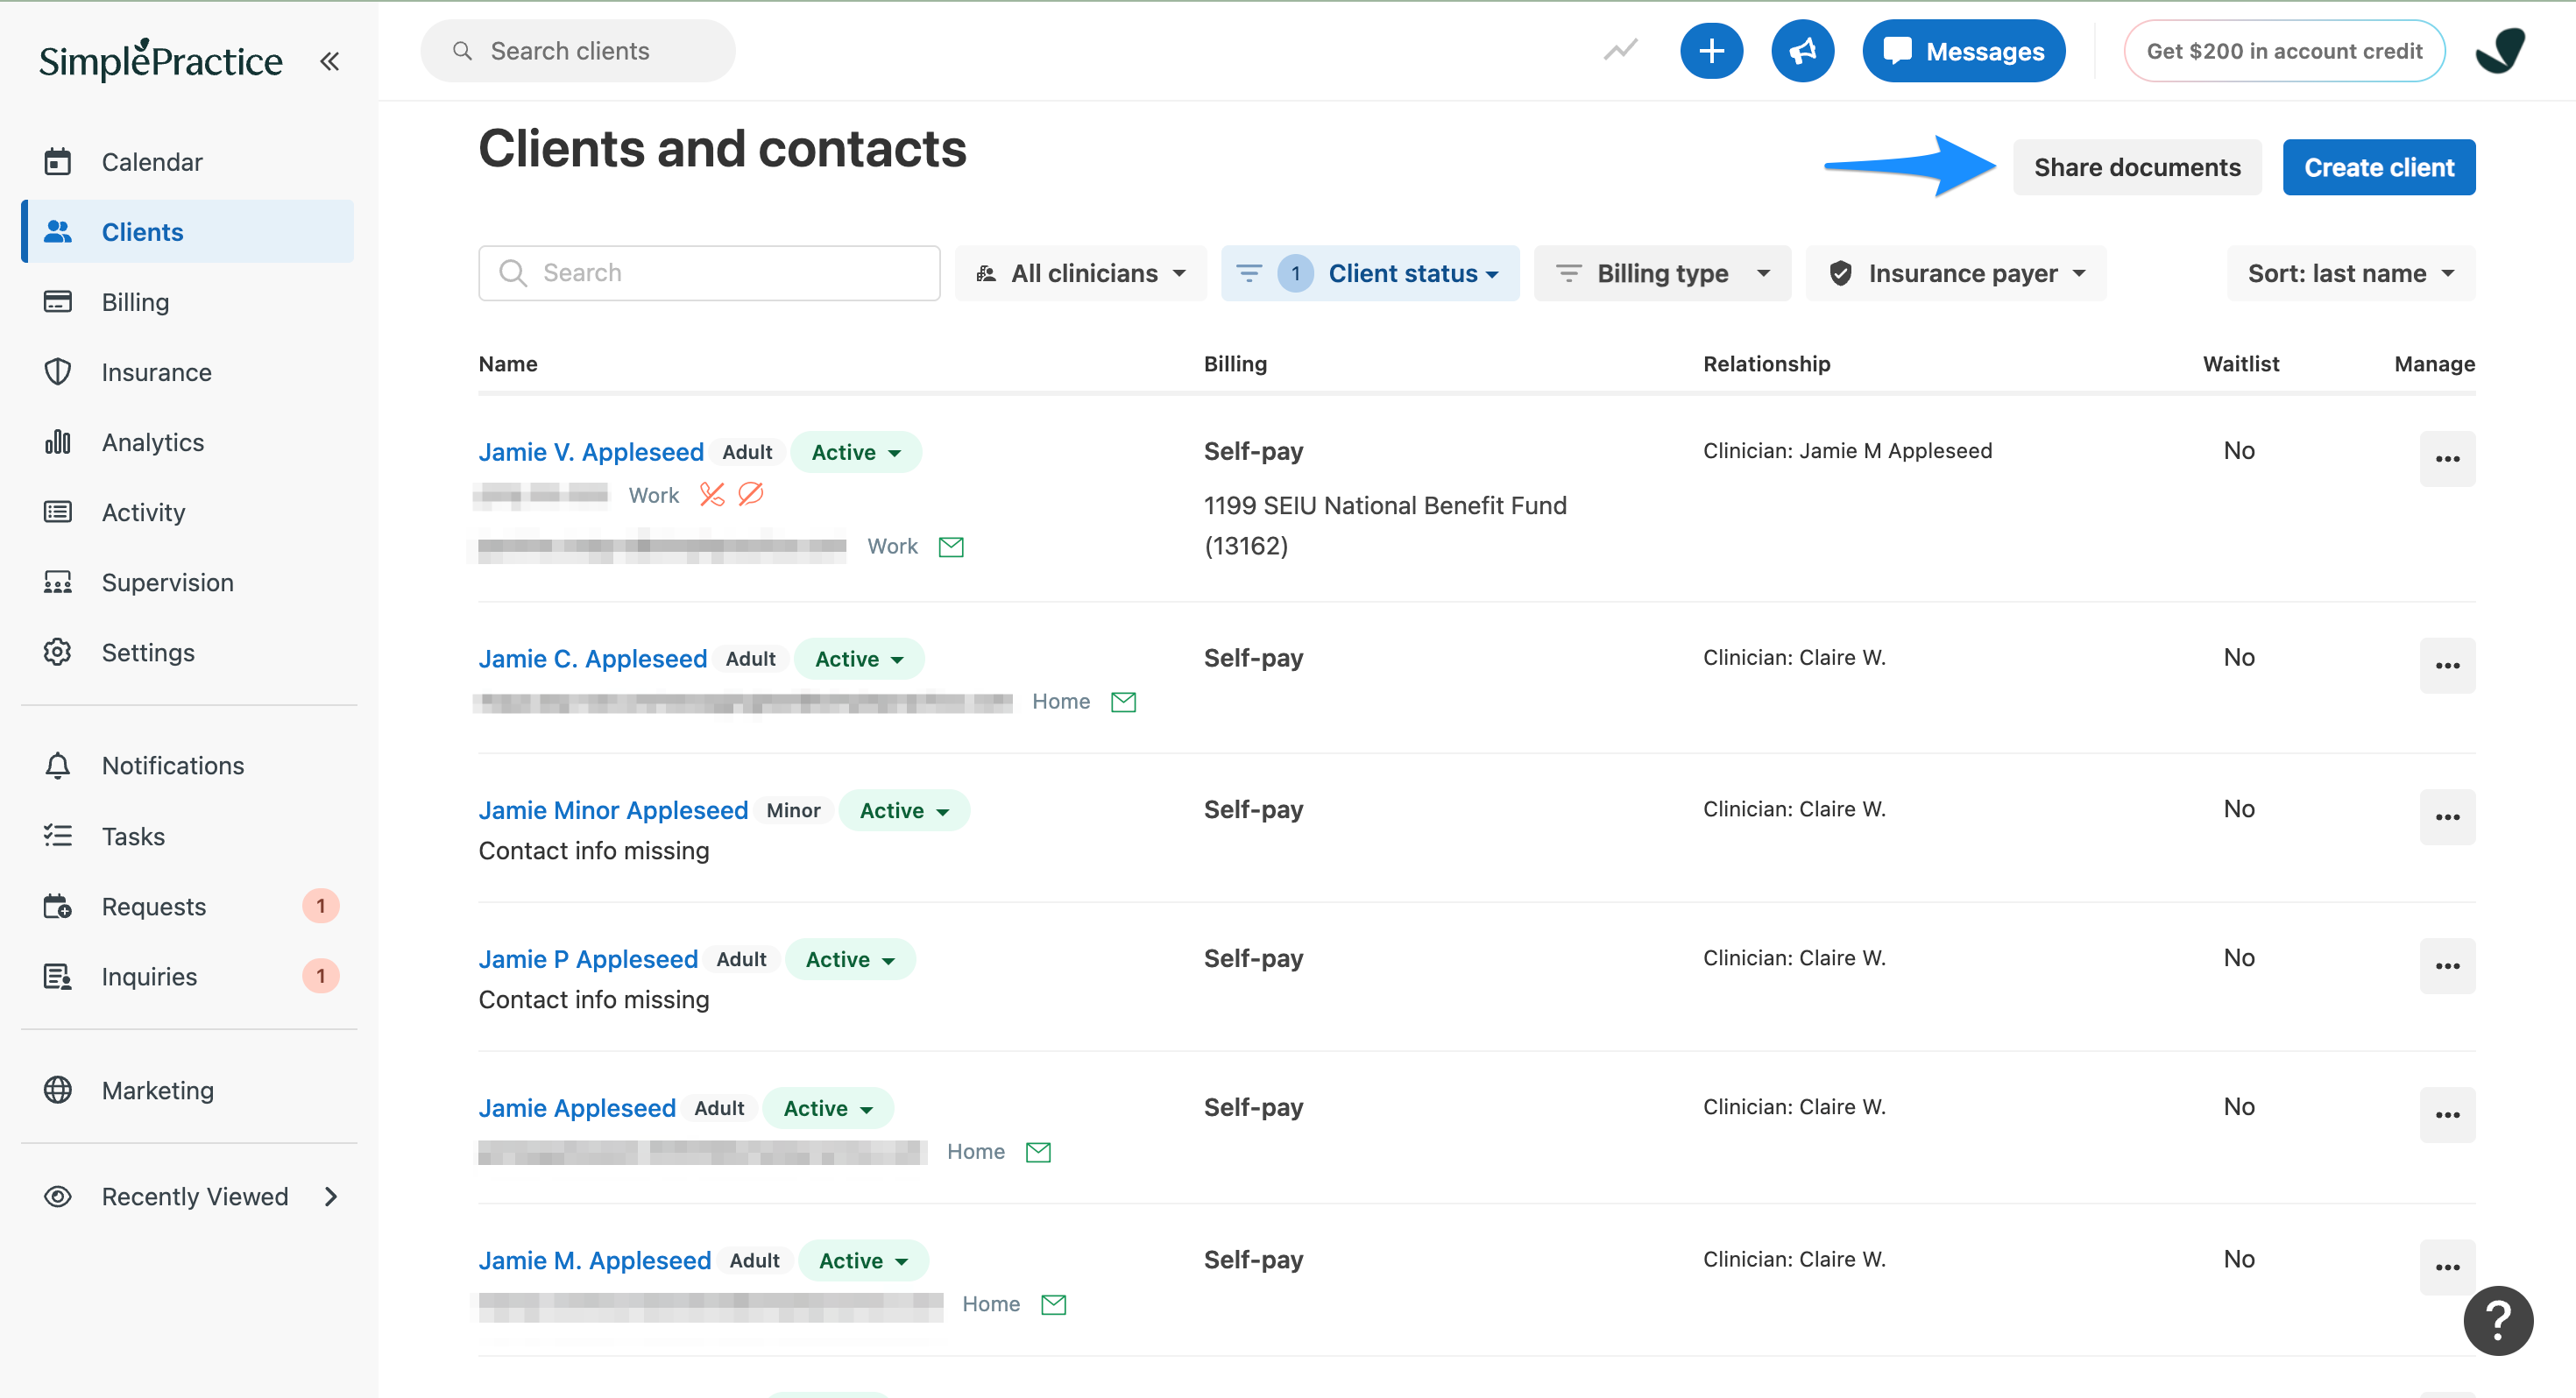The width and height of the screenshot is (2576, 1398).
Task: Open Requests in the sidebar
Action: pos(188,906)
